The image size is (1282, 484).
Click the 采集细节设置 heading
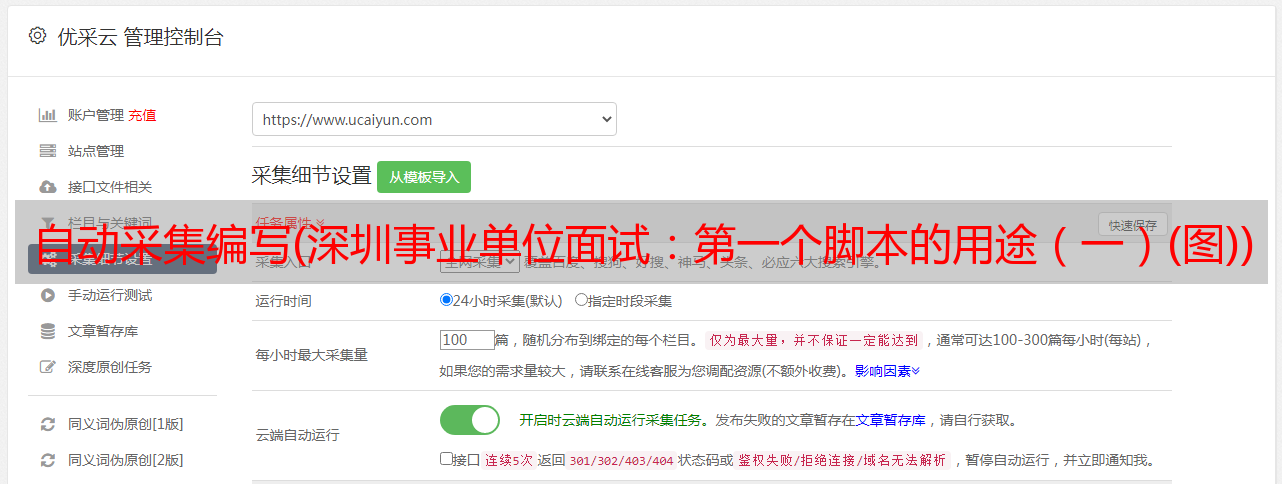pos(312,176)
